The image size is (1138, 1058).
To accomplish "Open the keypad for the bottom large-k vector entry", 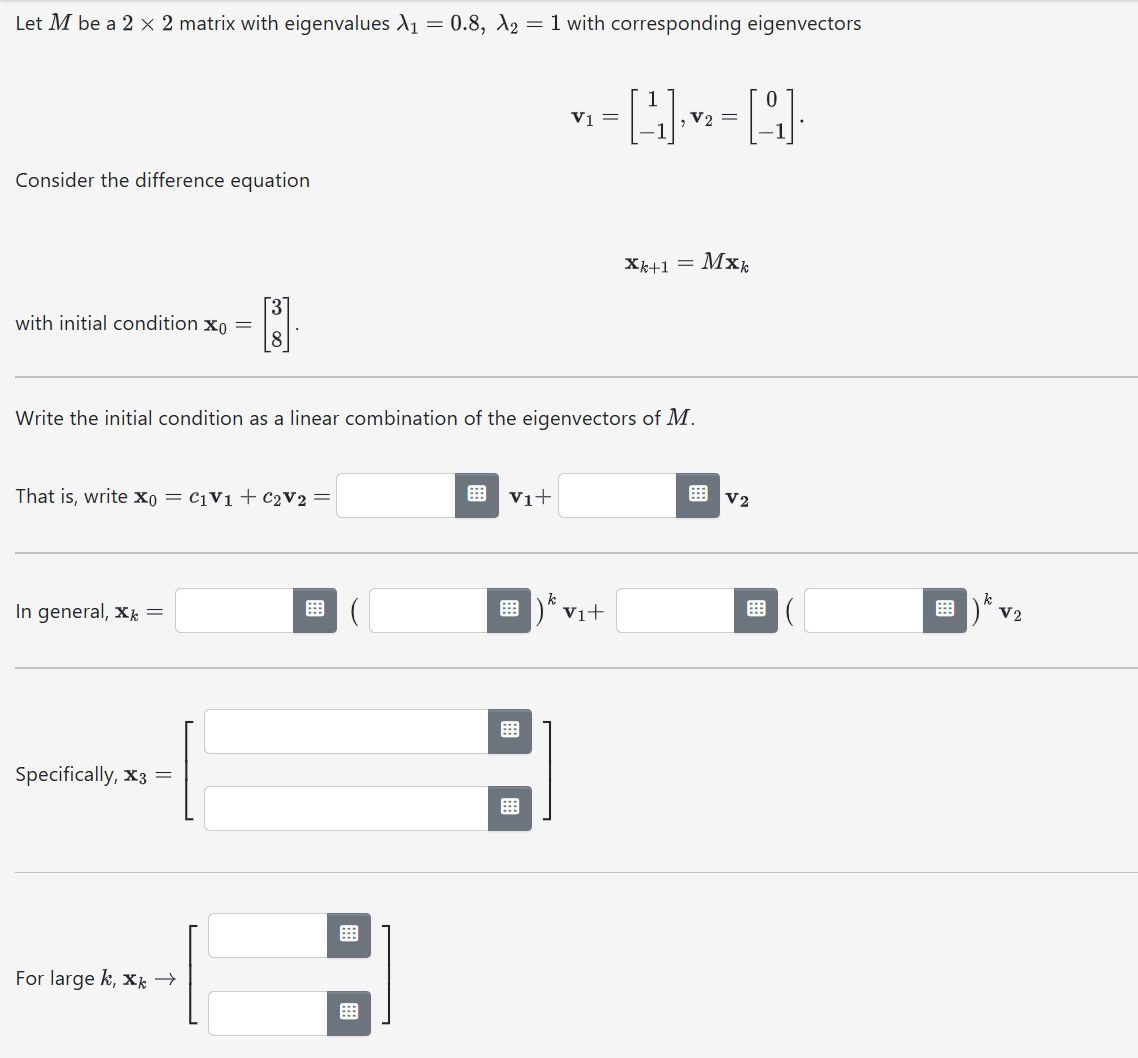I will (348, 1012).
